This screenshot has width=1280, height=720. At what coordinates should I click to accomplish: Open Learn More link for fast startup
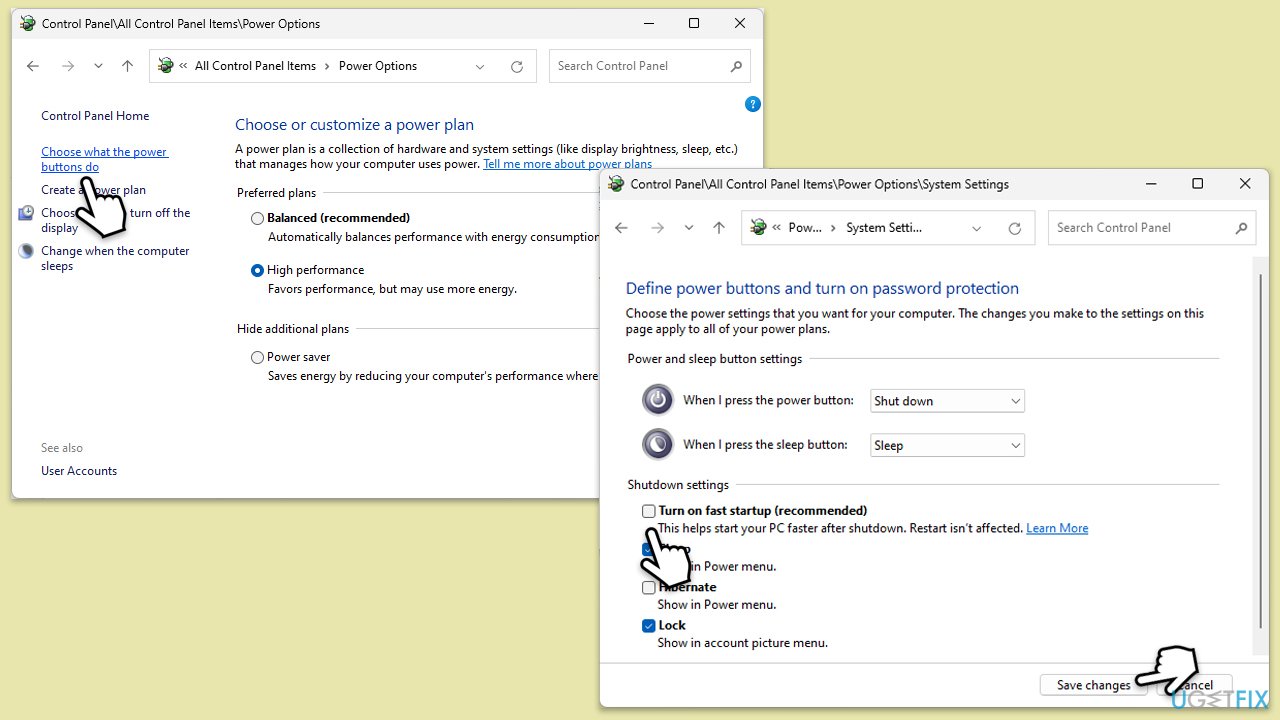point(1057,528)
